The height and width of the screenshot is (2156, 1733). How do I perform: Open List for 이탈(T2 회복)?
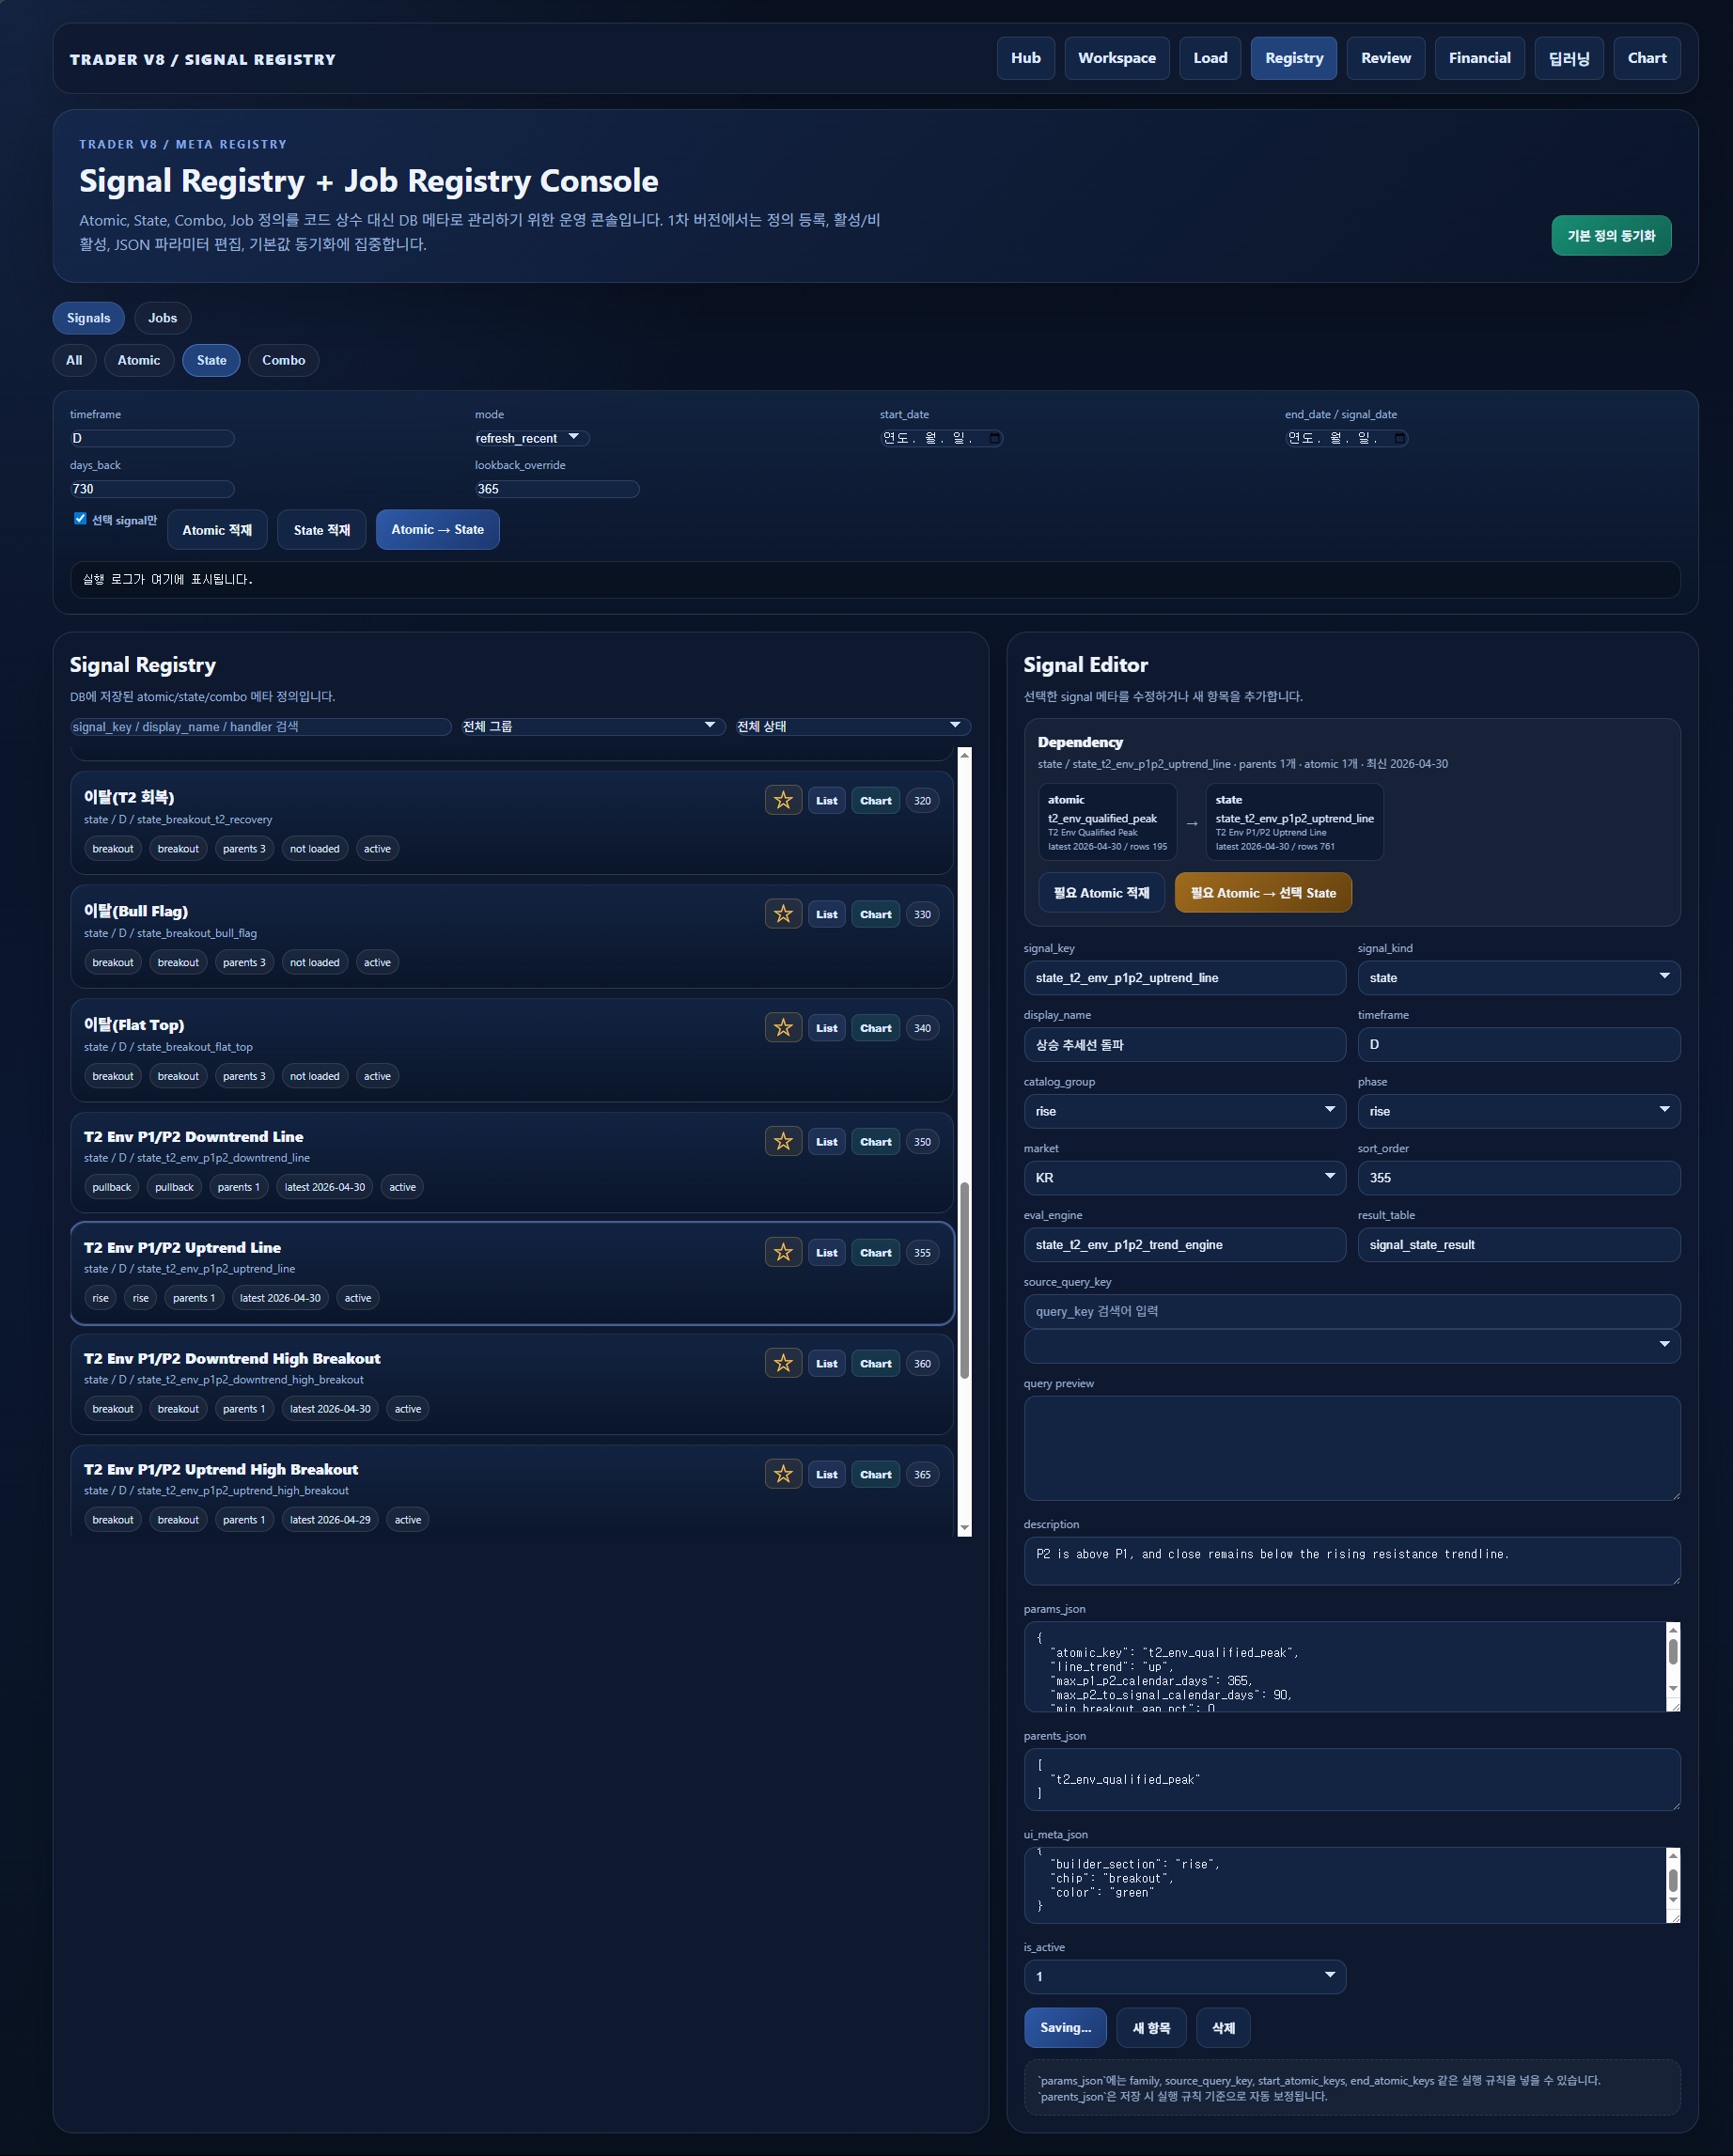(827, 800)
